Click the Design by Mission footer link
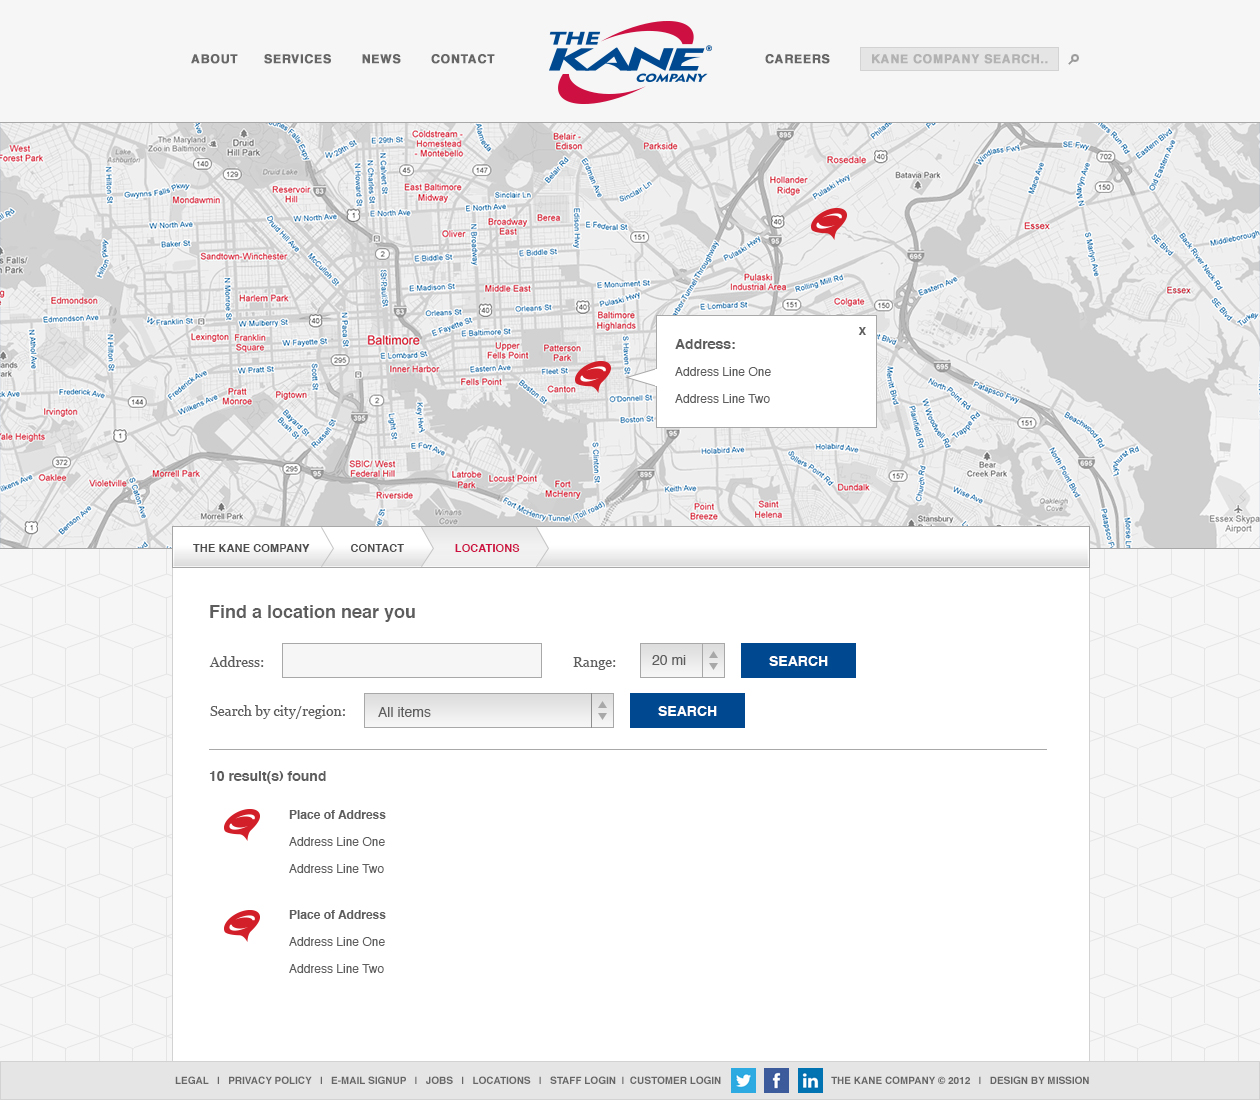Screen dimensions: 1260x1100 pyautogui.click(x=1039, y=1081)
